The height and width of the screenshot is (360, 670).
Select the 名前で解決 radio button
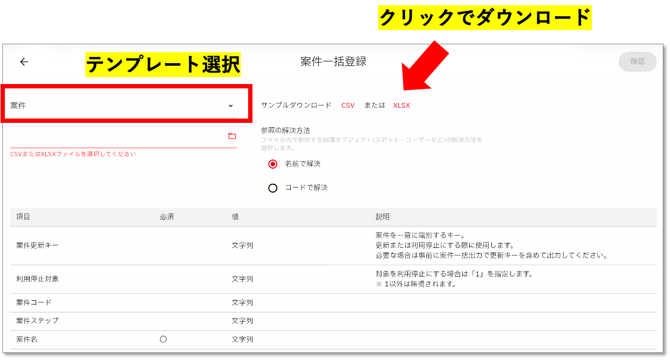[x=273, y=164]
